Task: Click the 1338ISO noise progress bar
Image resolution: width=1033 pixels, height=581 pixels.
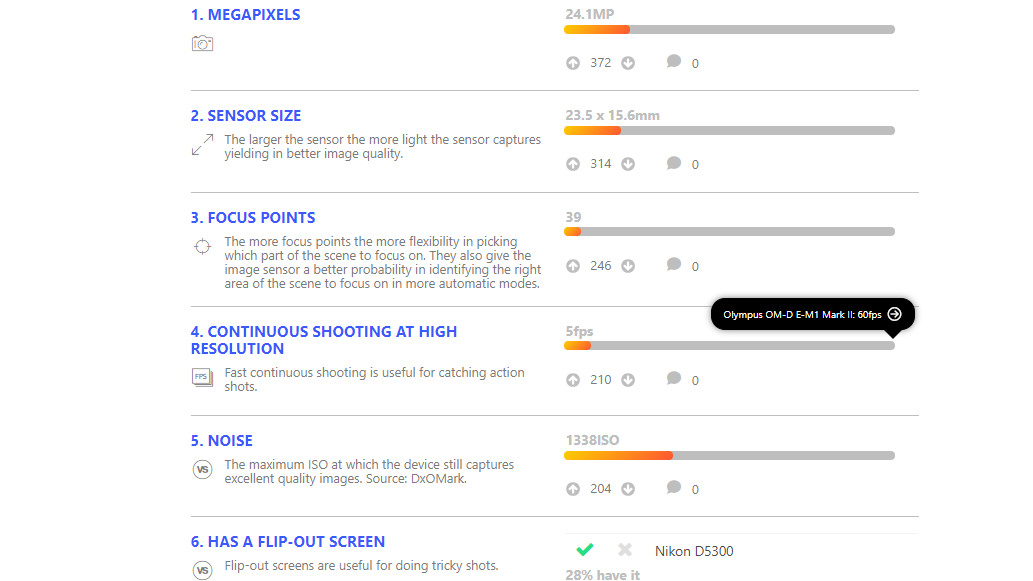Action: [x=729, y=456]
